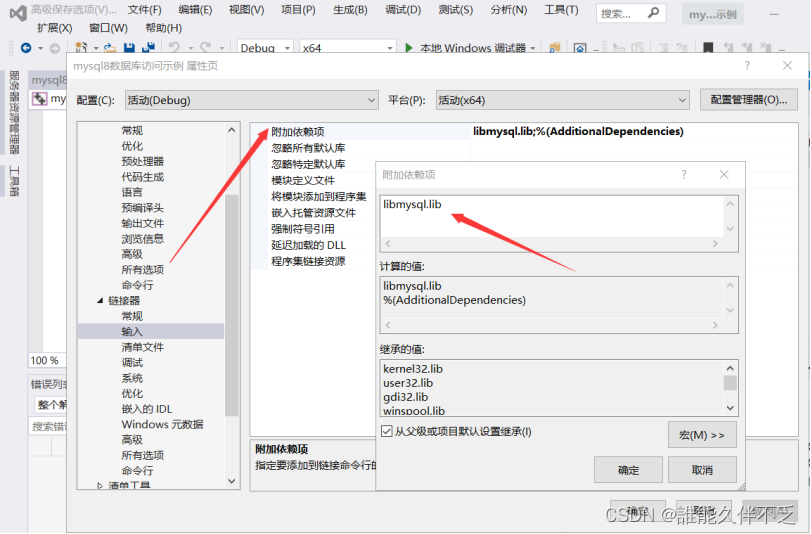
Task: Click help question mark in 附加依赖项 dialog
Action: (684, 174)
